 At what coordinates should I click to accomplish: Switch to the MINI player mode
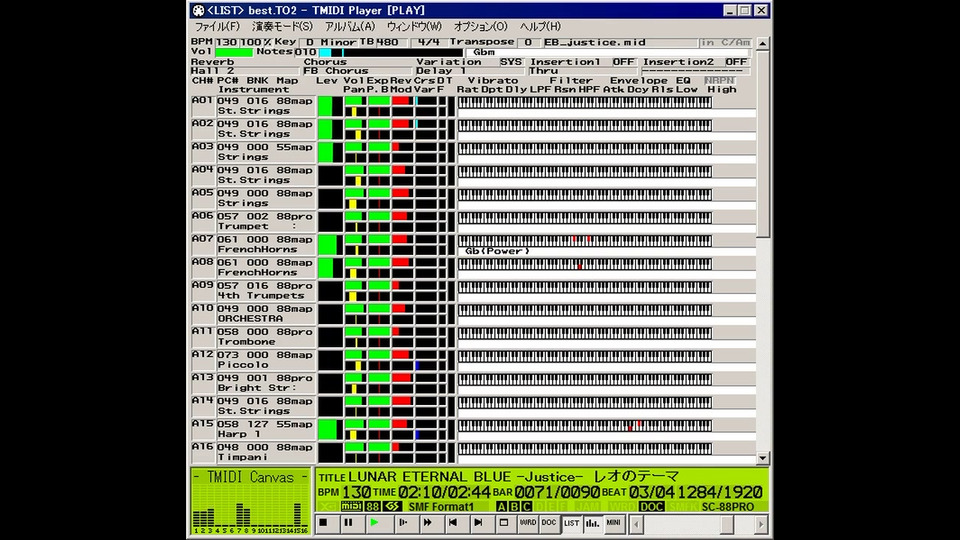click(x=613, y=523)
